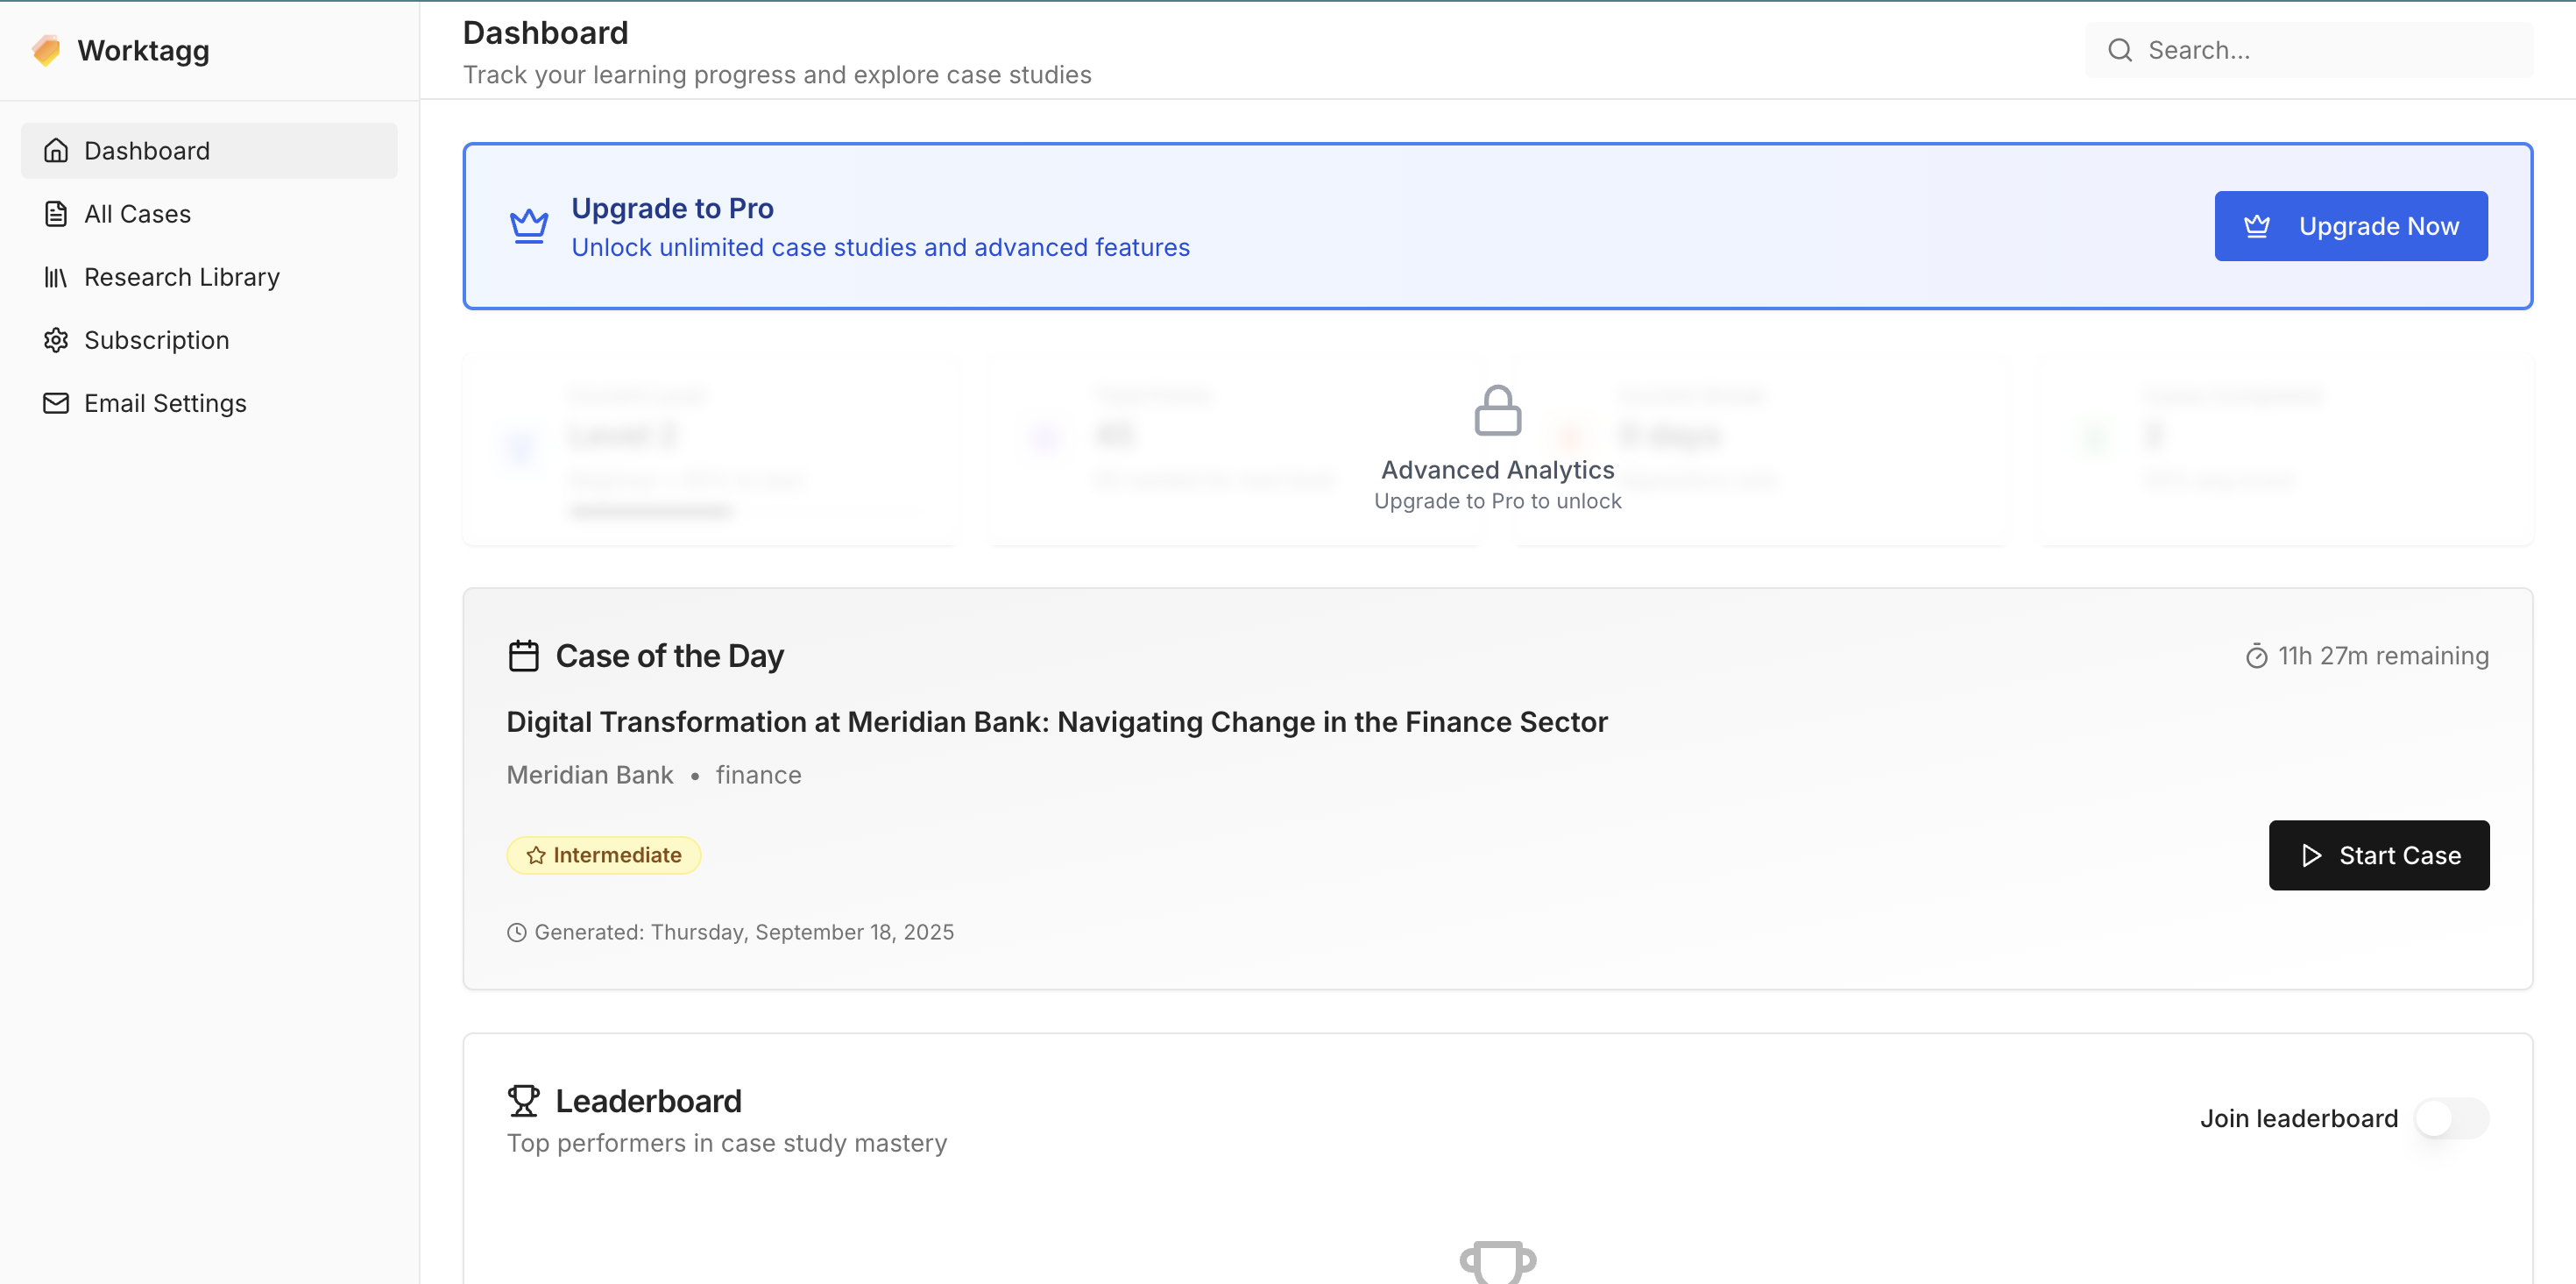
Task: Click the crown icon beside Upgrade to Pro
Action: (528, 226)
